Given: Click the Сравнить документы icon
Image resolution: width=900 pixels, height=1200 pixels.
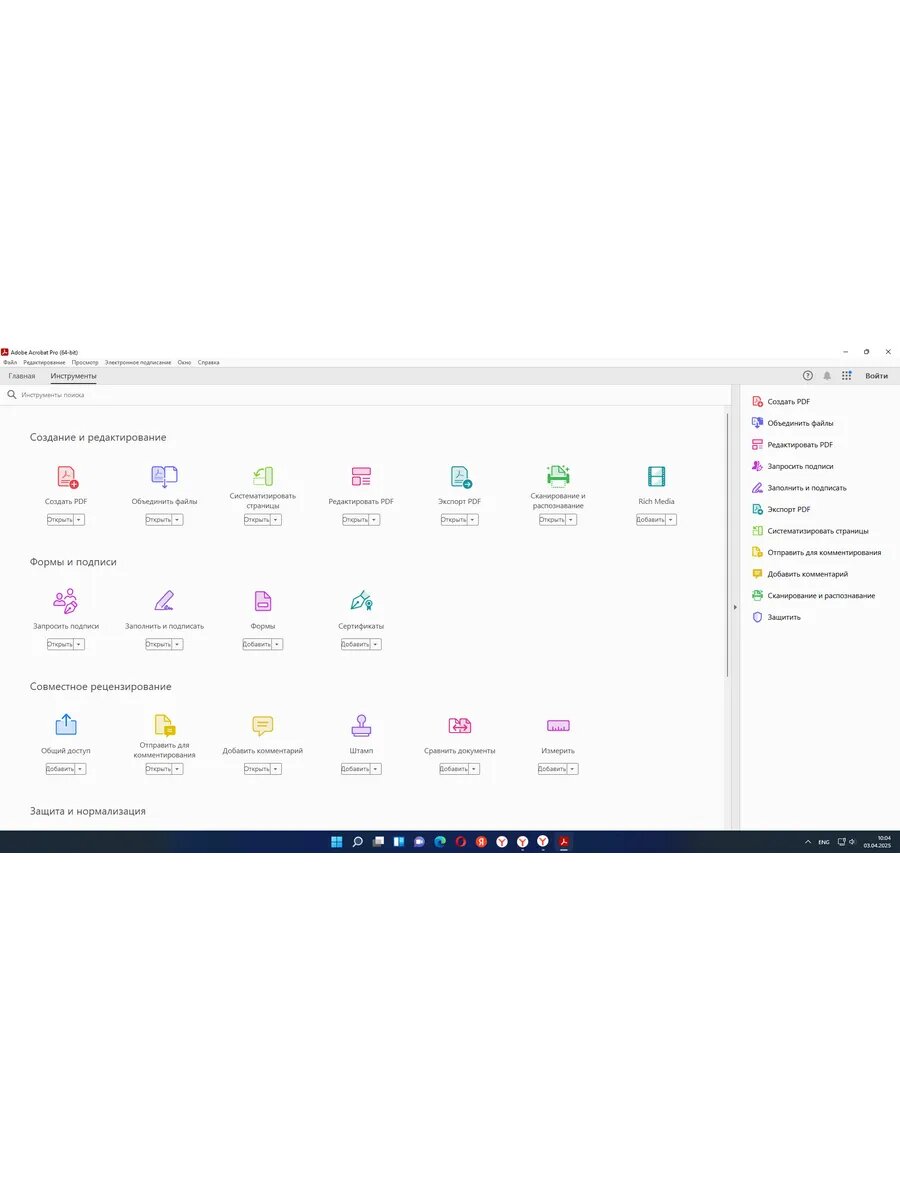Looking at the screenshot, I should 460,726.
